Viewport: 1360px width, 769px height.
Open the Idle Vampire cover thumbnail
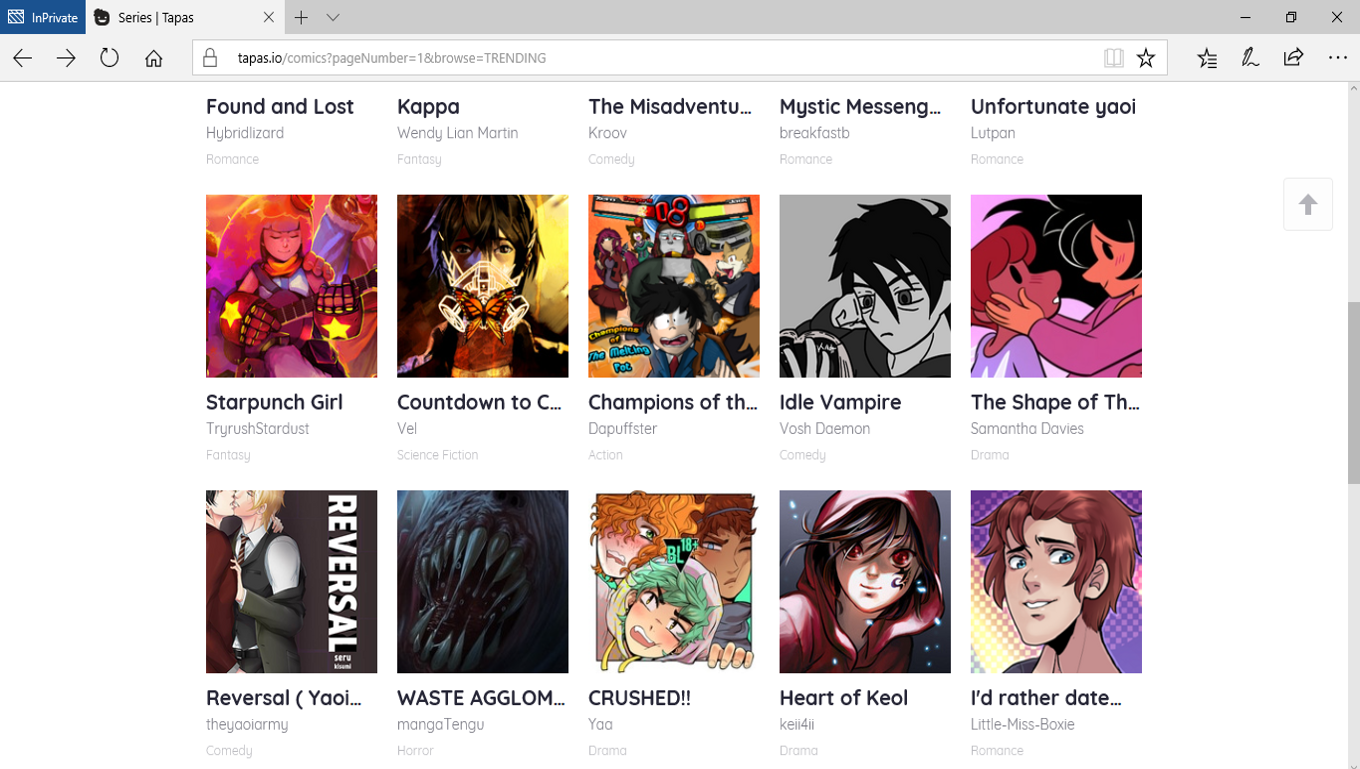[x=865, y=286]
